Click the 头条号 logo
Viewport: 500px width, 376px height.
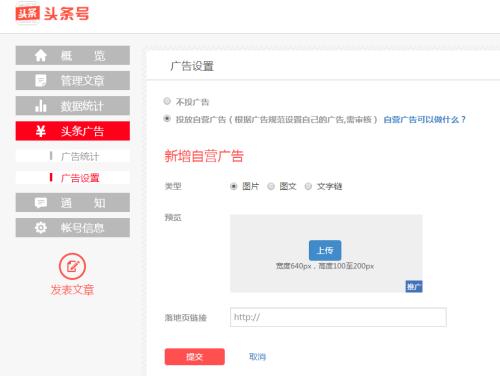click(x=52, y=14)
